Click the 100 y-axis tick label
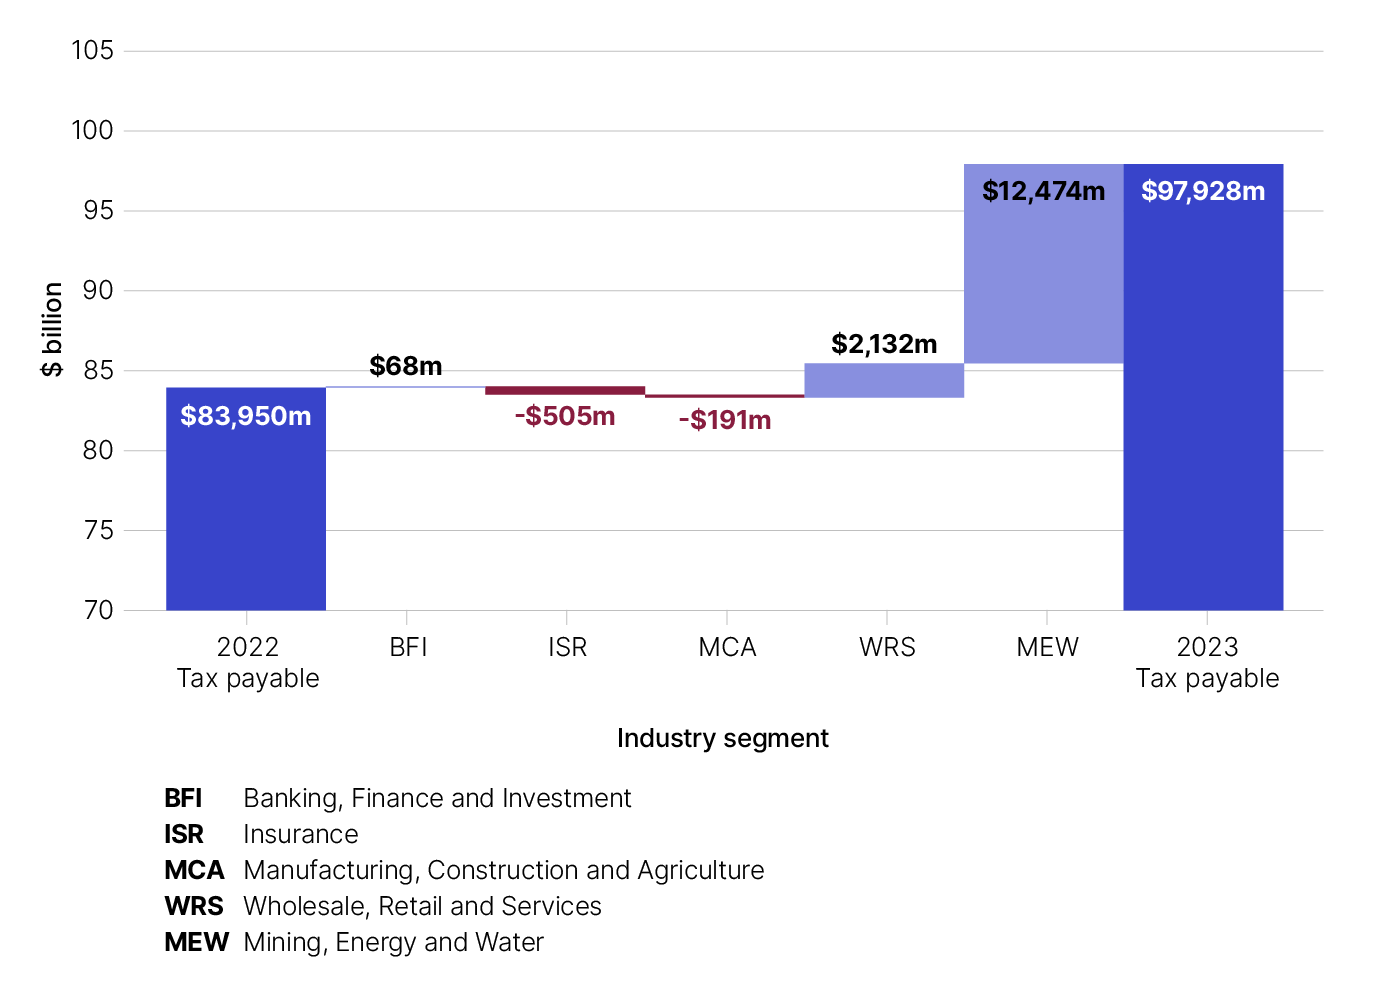The width and height of the screenshot is (1378, 990). click(x=92, y=130)
